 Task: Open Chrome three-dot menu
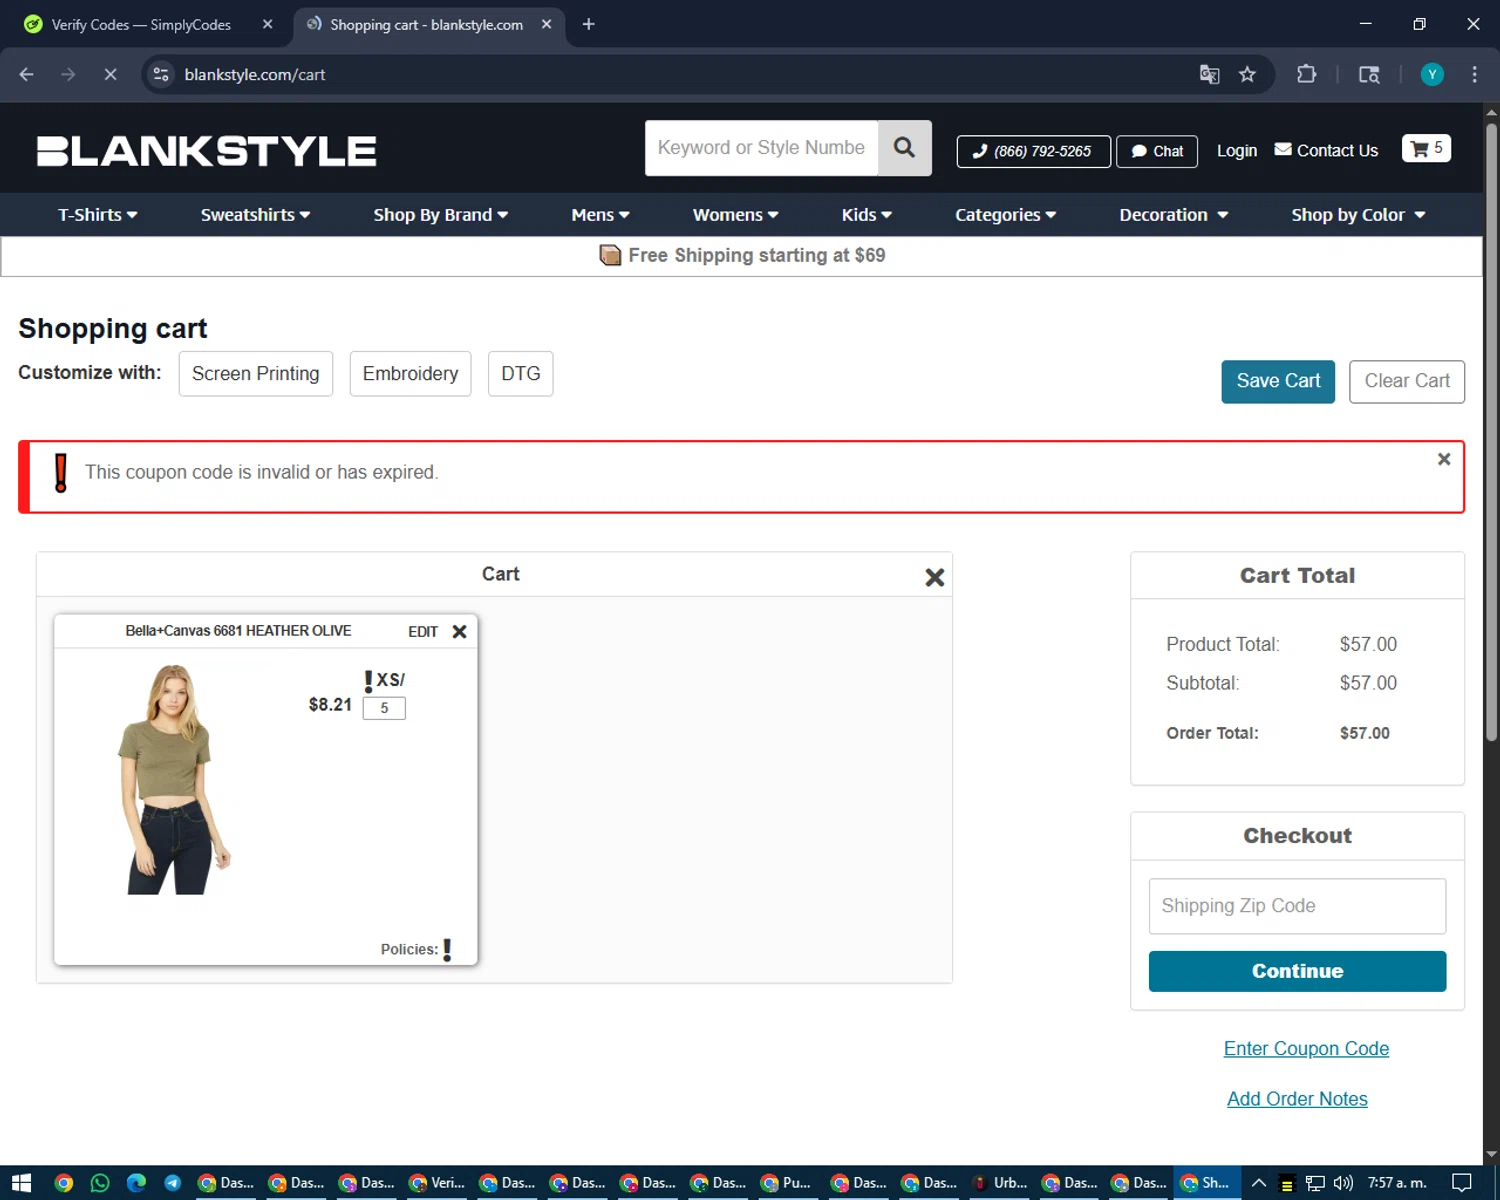pos(1474,74)
